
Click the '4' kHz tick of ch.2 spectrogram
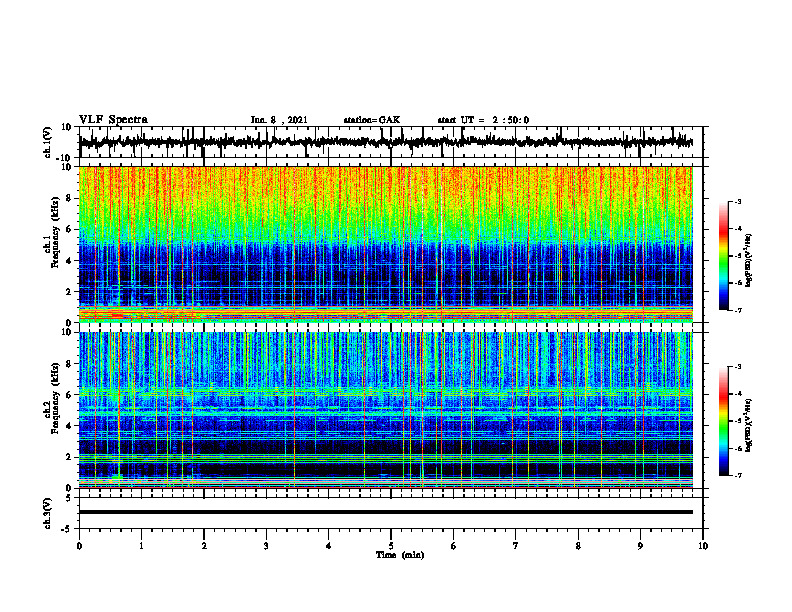[69, 426]
